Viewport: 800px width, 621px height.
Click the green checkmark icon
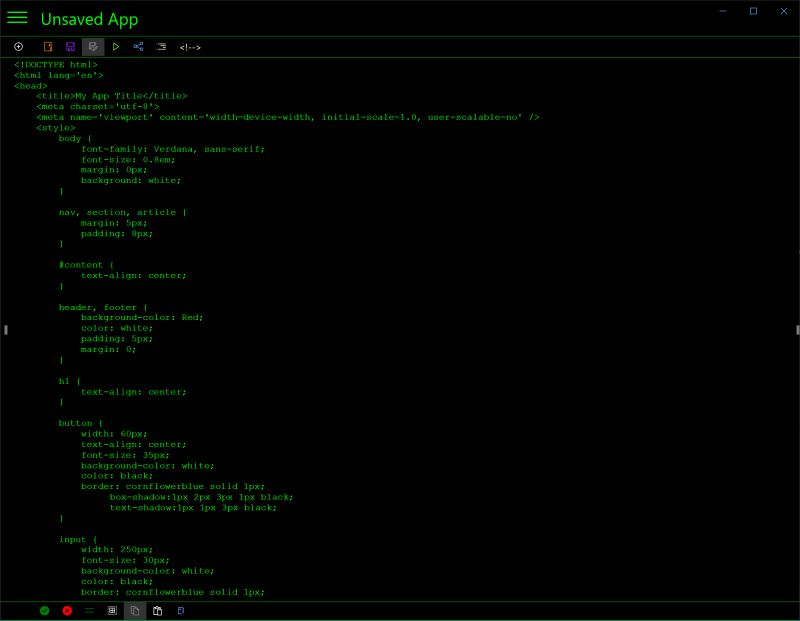44,611
